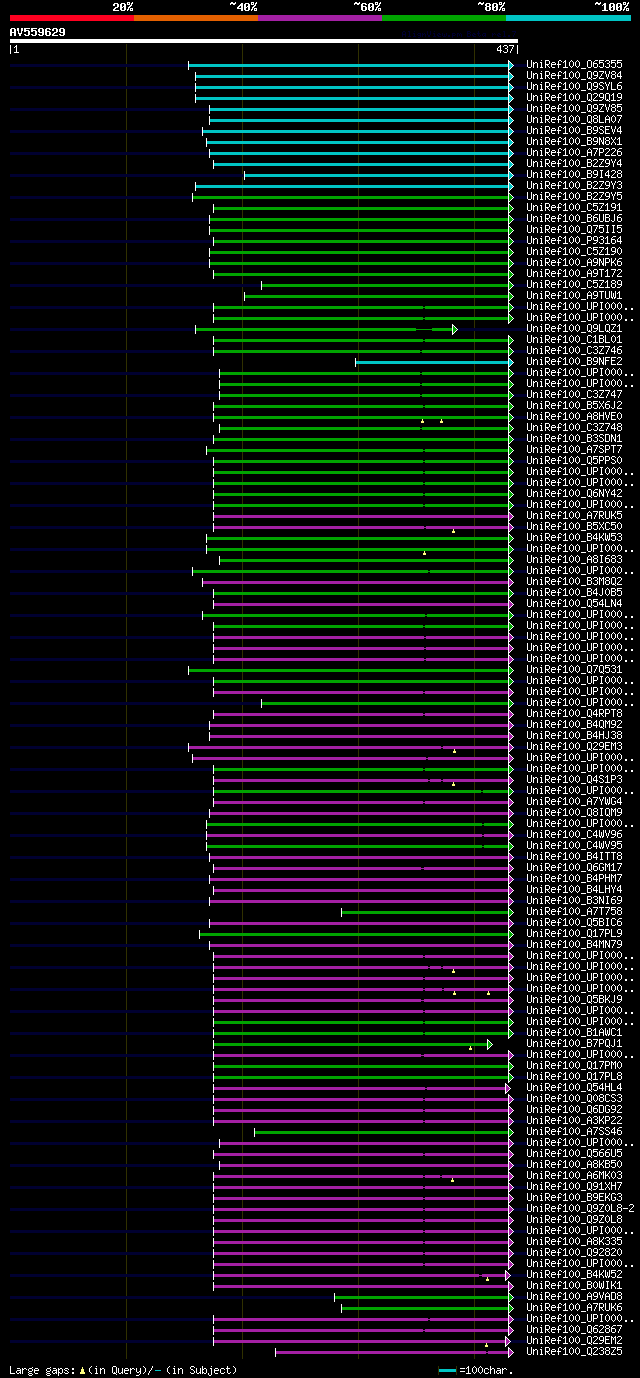Go to UniRef100_Q7Q531 entry
This screenshot has width=640, height=1378.
(574, 670)
